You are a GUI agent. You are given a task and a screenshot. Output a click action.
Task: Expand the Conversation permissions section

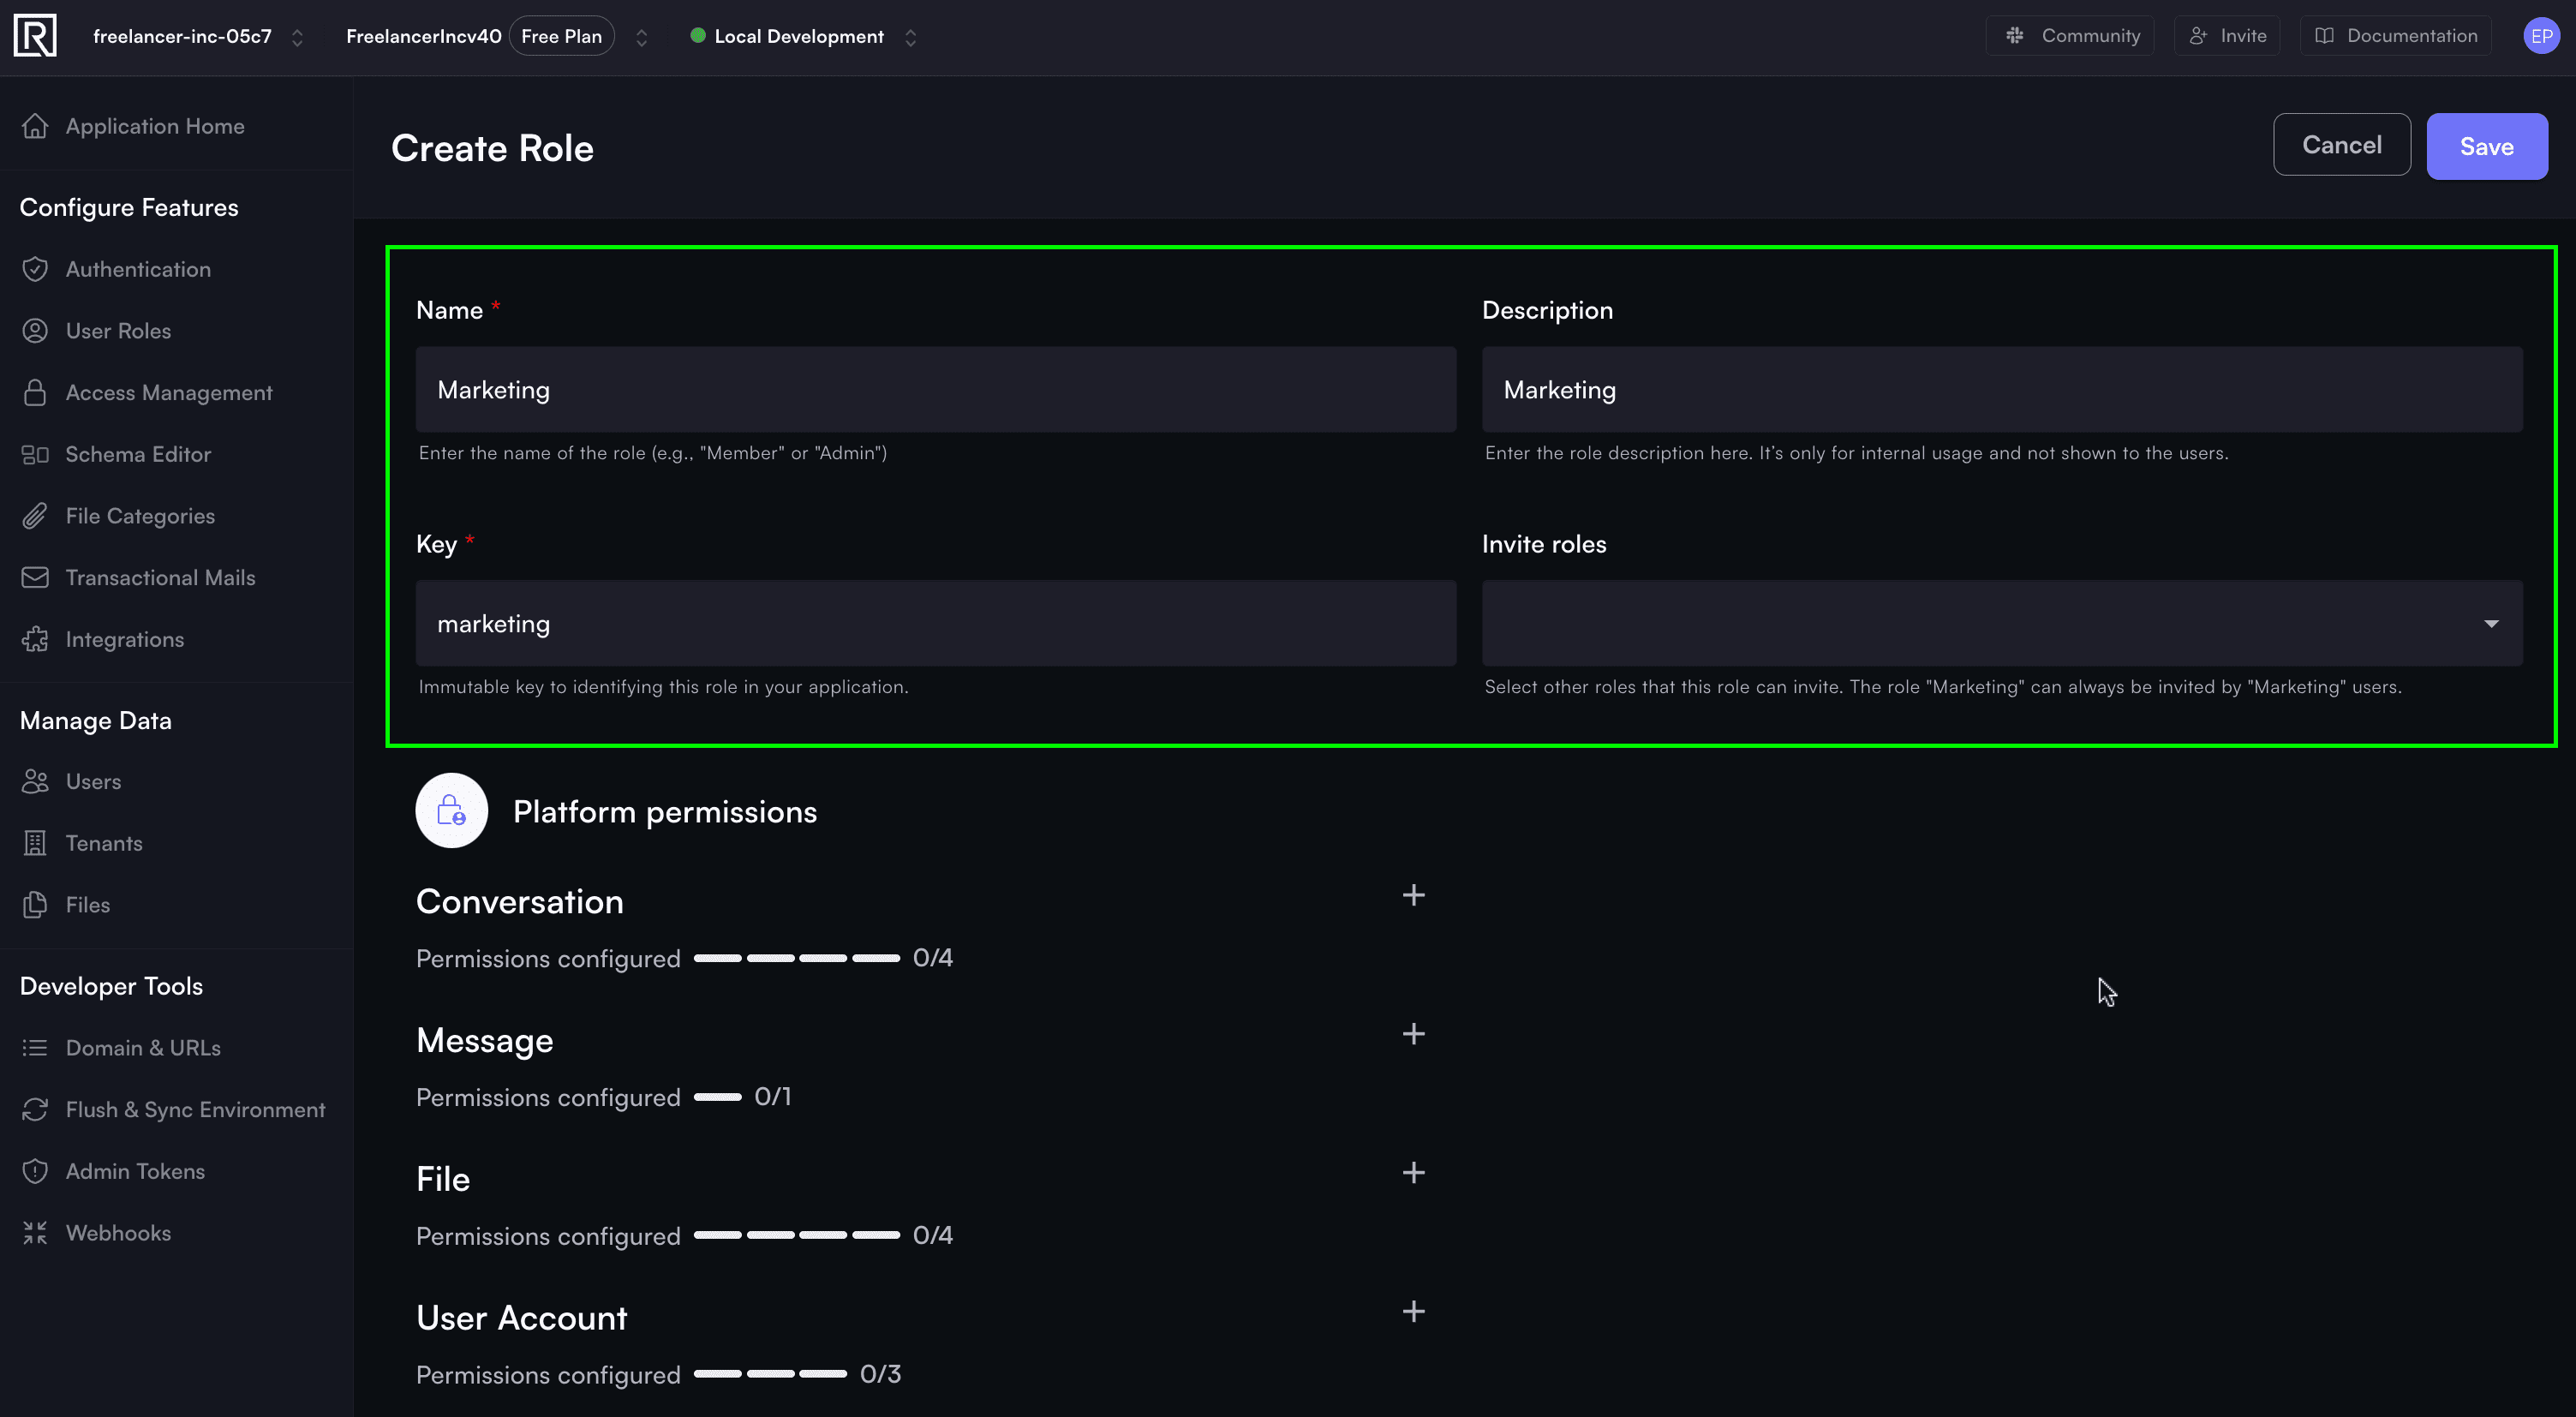tap(1413, 895)
